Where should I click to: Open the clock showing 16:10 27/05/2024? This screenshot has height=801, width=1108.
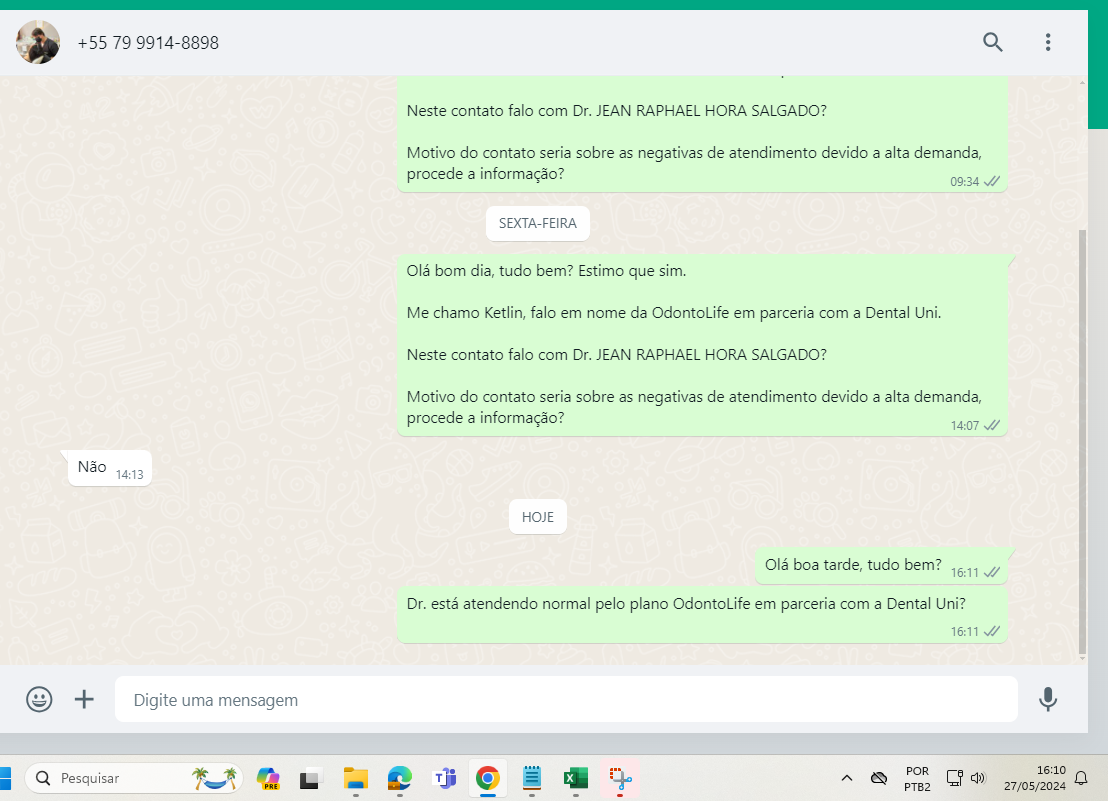click(x=1035, y=778)
